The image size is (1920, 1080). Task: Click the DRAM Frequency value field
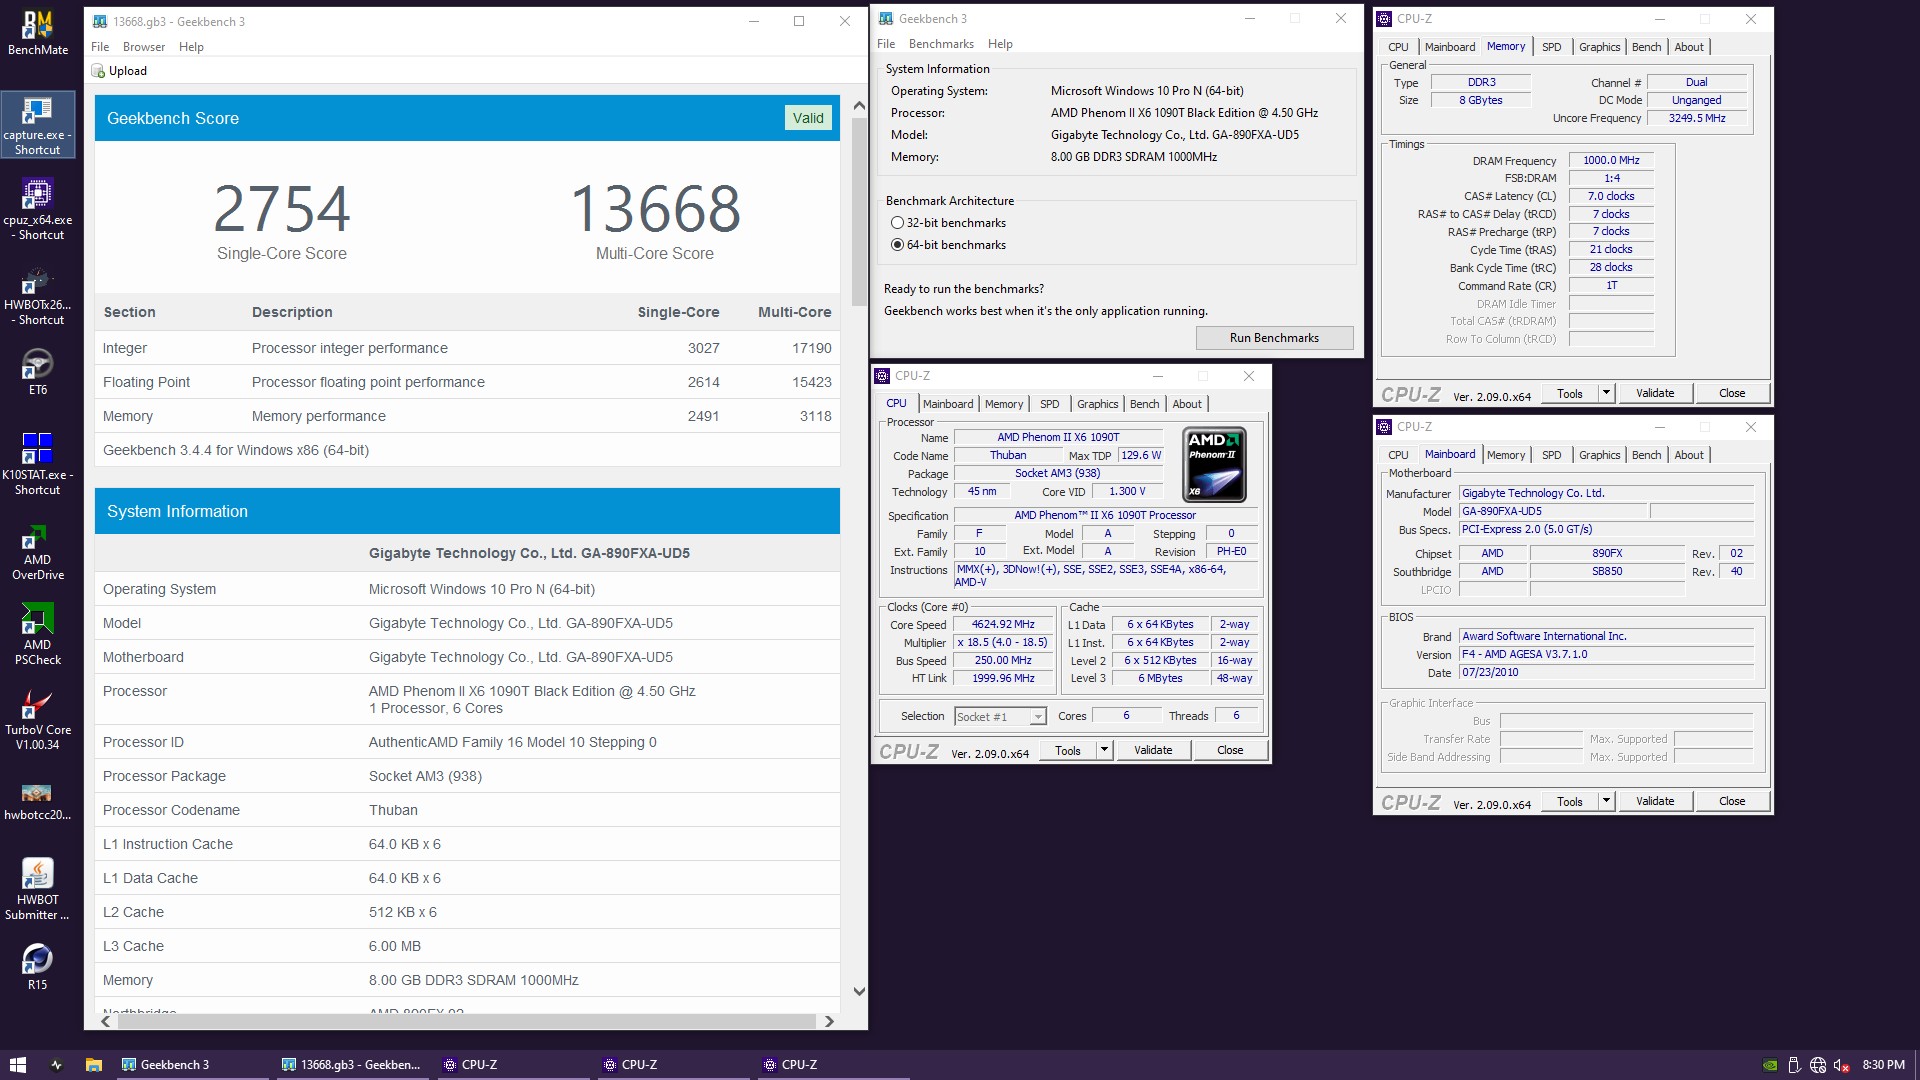(x=1611, y=160)
